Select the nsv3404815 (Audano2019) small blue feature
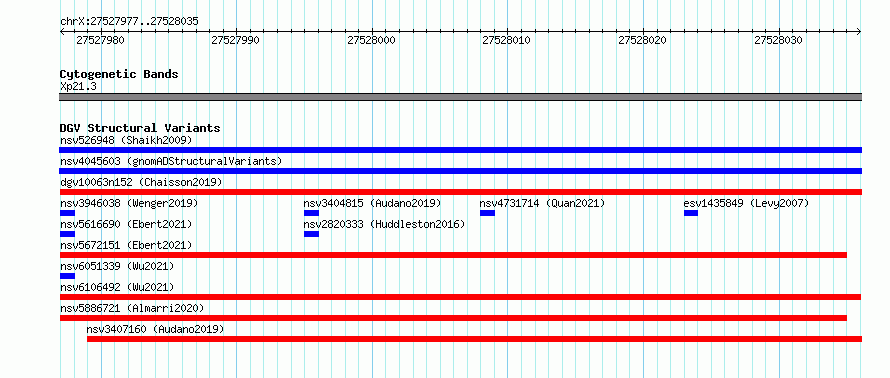Image resolution: width=890 pixels, height=378 pixels. (311, 213)
